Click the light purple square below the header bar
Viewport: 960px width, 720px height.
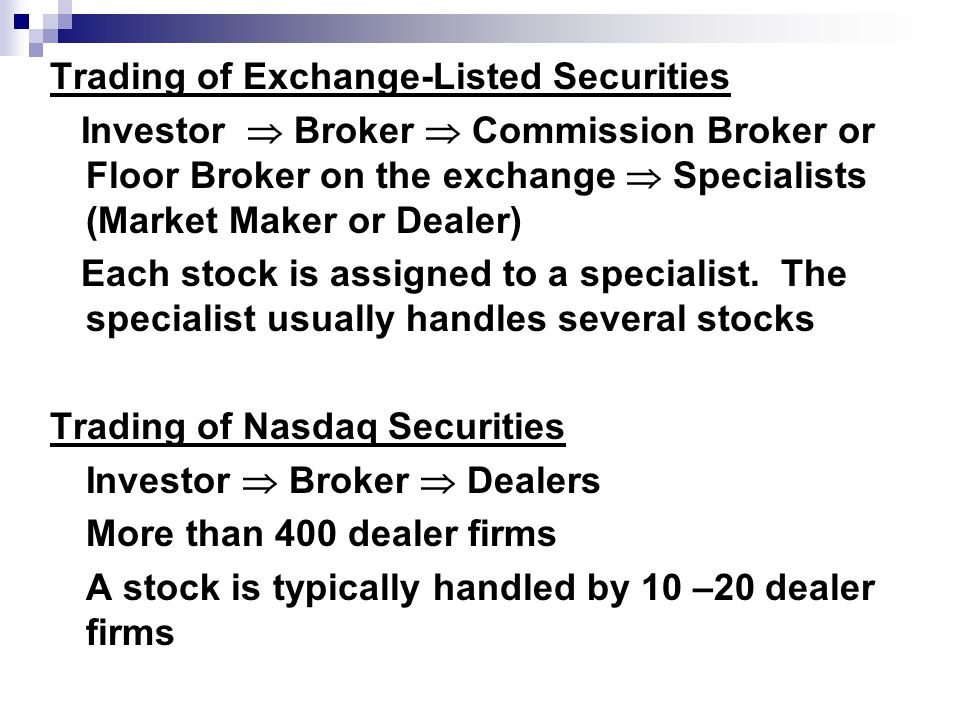36,50
